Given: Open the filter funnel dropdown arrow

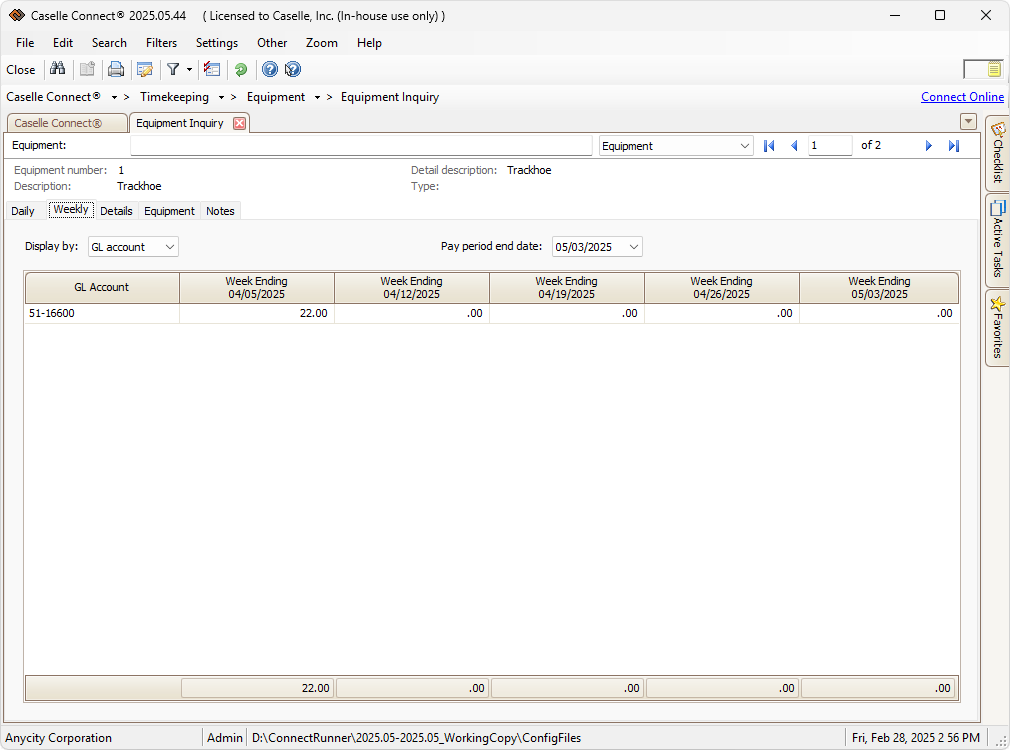Looking at the screenshot, I should [189, 69].
